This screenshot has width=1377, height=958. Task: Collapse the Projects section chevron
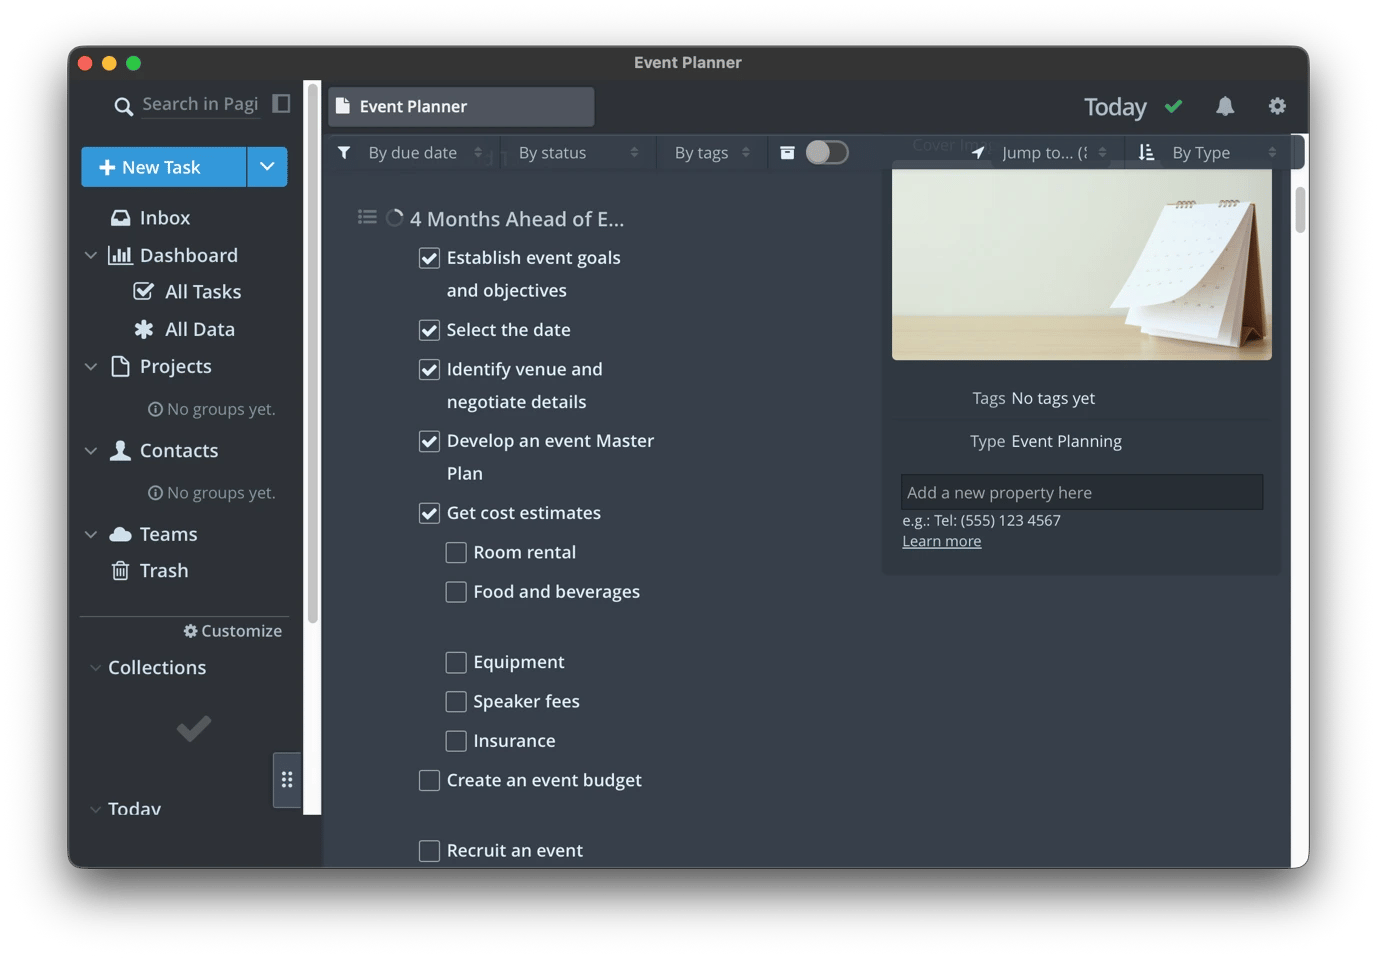[91, 367]
